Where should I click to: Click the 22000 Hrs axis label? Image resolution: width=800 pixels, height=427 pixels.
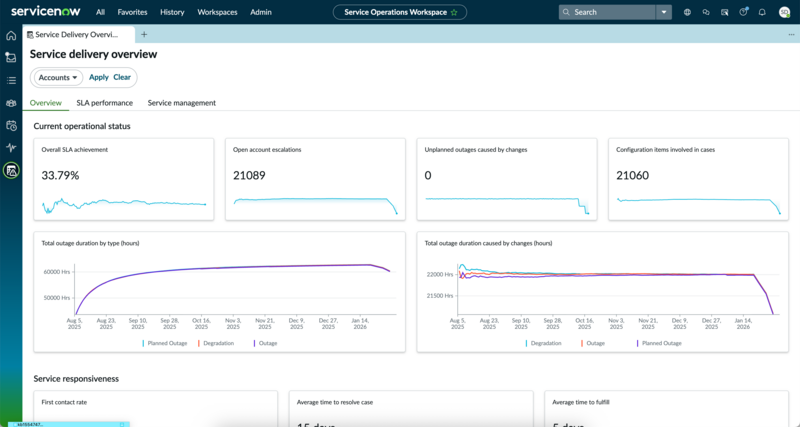[x=440, y=274]
